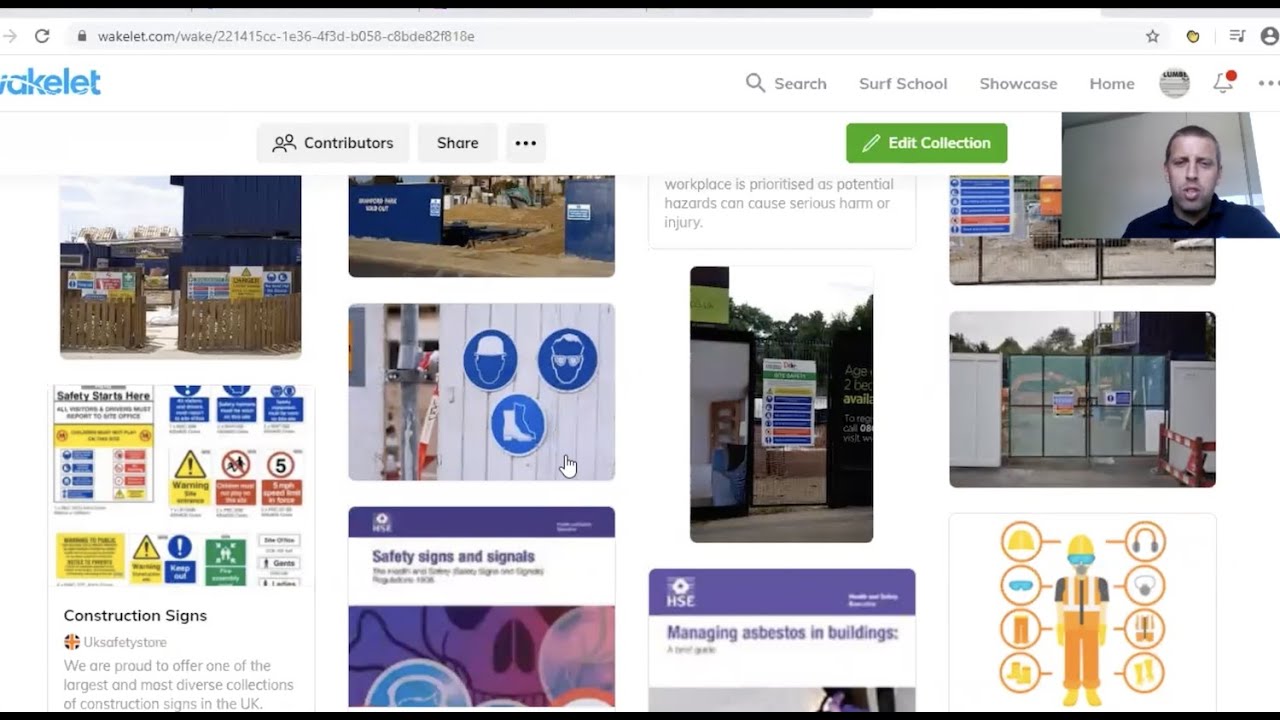Click the green Edit Collection button

(926, 143)
